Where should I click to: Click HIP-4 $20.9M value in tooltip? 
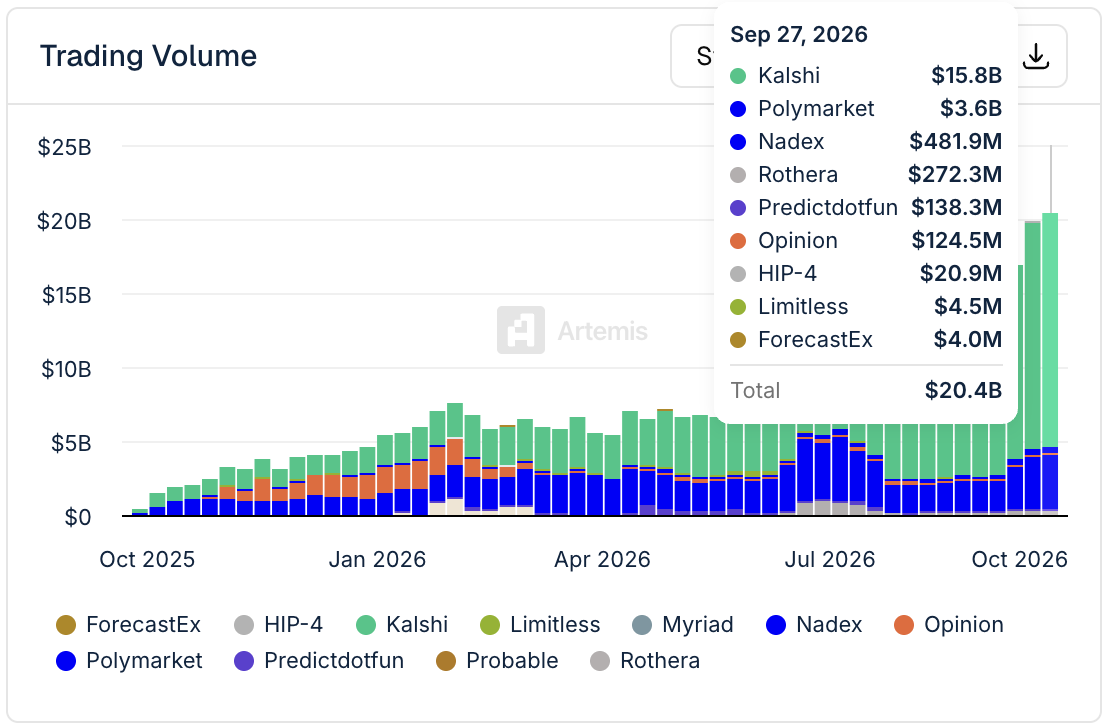pyautogui.click(x=960, y=273)
